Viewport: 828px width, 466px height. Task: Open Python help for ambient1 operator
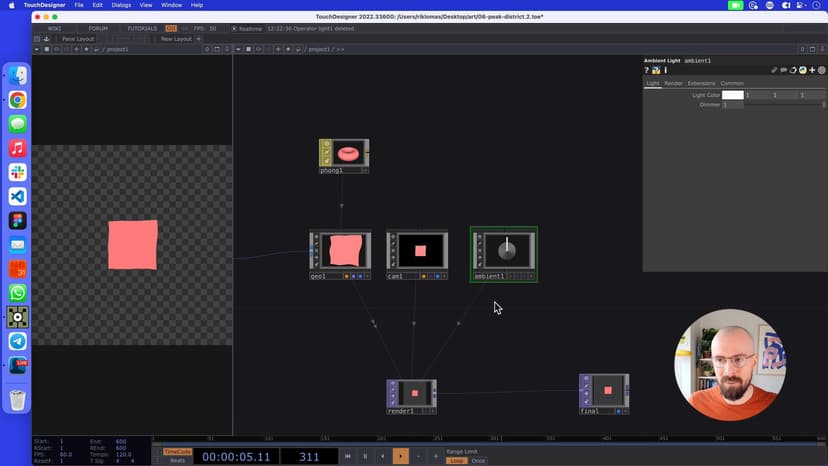[656, 71]
